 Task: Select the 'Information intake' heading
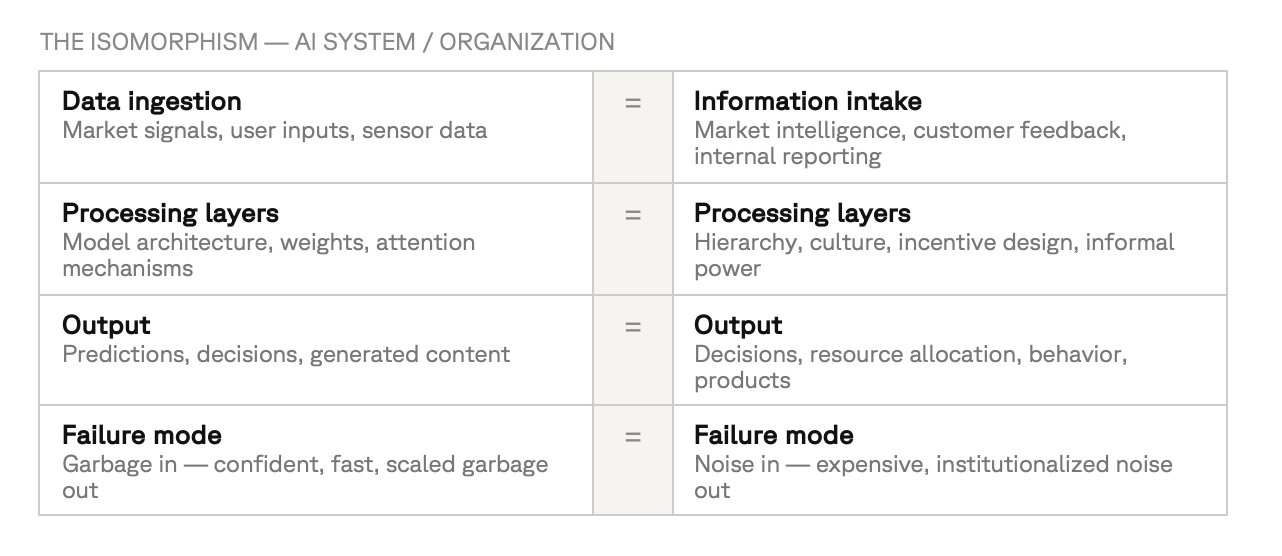pos(808,101)
